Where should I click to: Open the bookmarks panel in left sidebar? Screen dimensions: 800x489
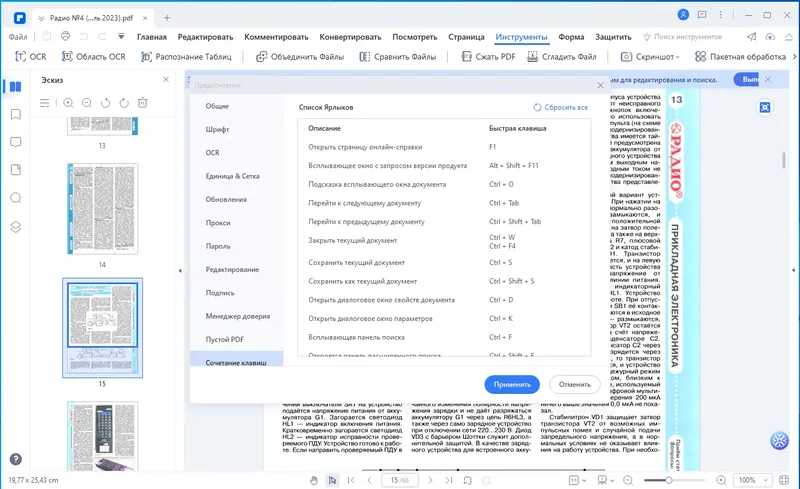[16, 114]
